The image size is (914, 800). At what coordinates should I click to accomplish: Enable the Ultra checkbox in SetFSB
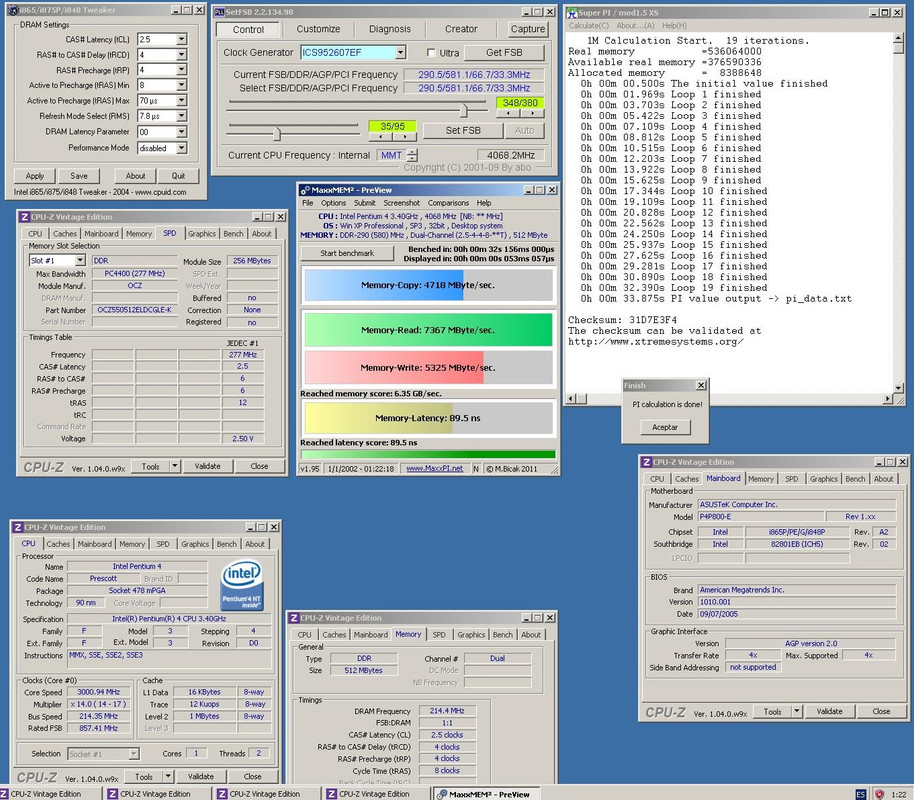point(431,53)
